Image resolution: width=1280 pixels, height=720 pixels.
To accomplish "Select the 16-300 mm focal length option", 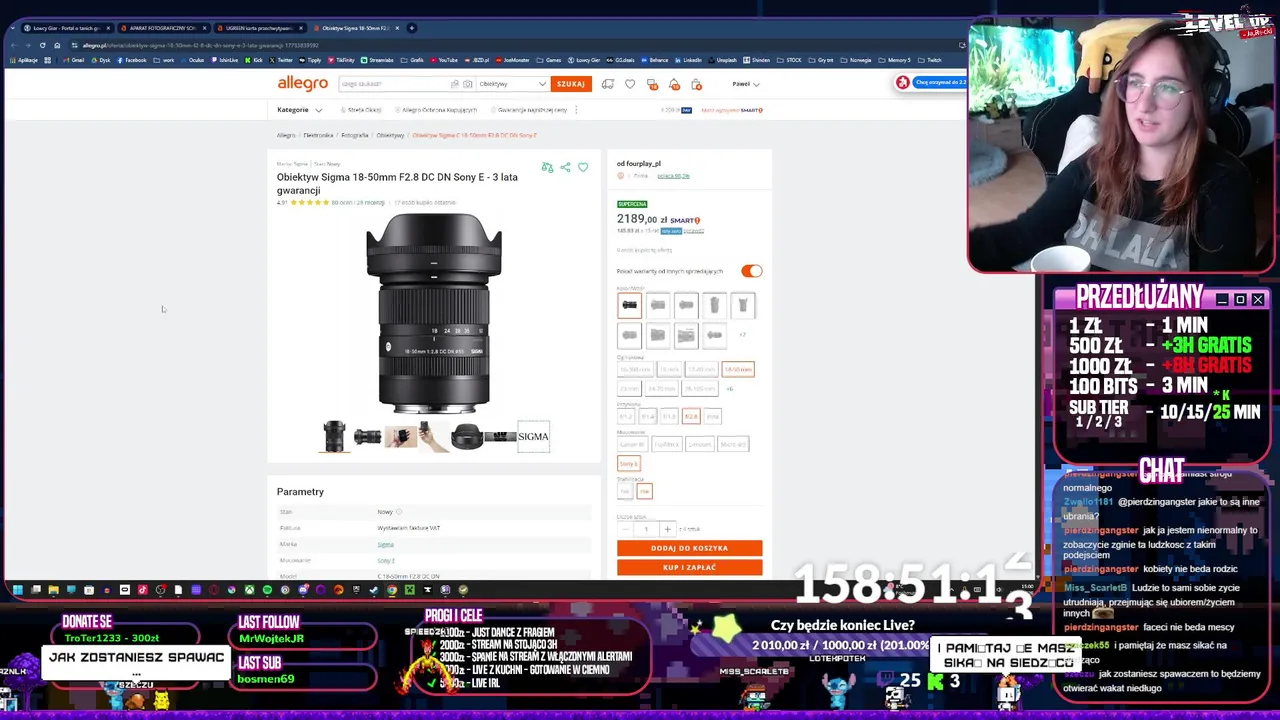I will click(634, 369).
